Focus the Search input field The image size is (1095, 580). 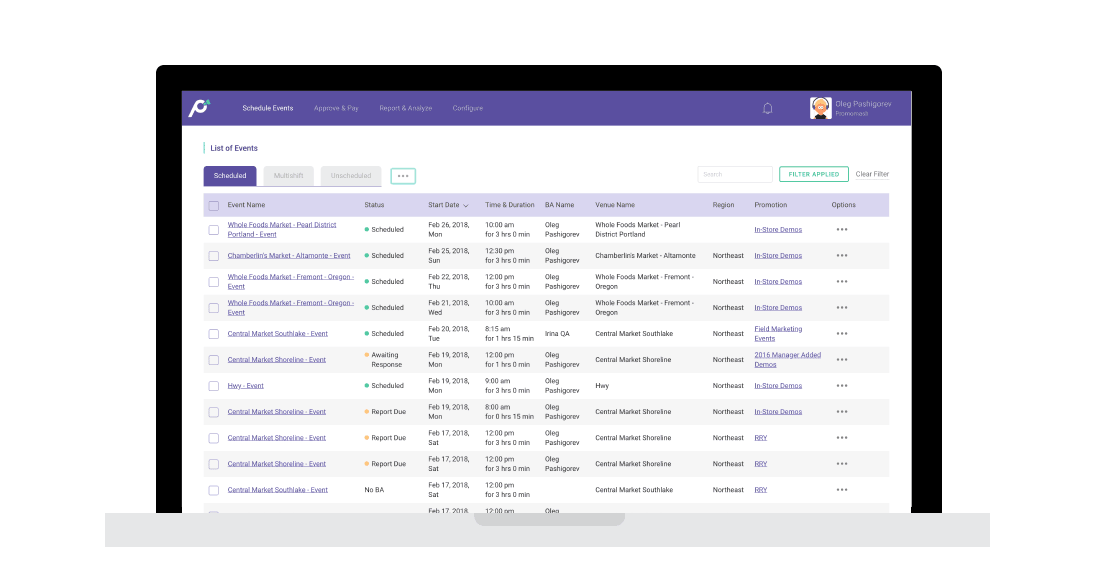point(735,174)
